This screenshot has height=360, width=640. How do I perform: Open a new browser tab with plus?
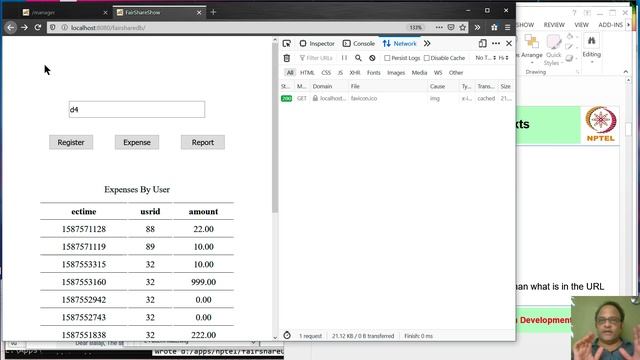[213, 12]
